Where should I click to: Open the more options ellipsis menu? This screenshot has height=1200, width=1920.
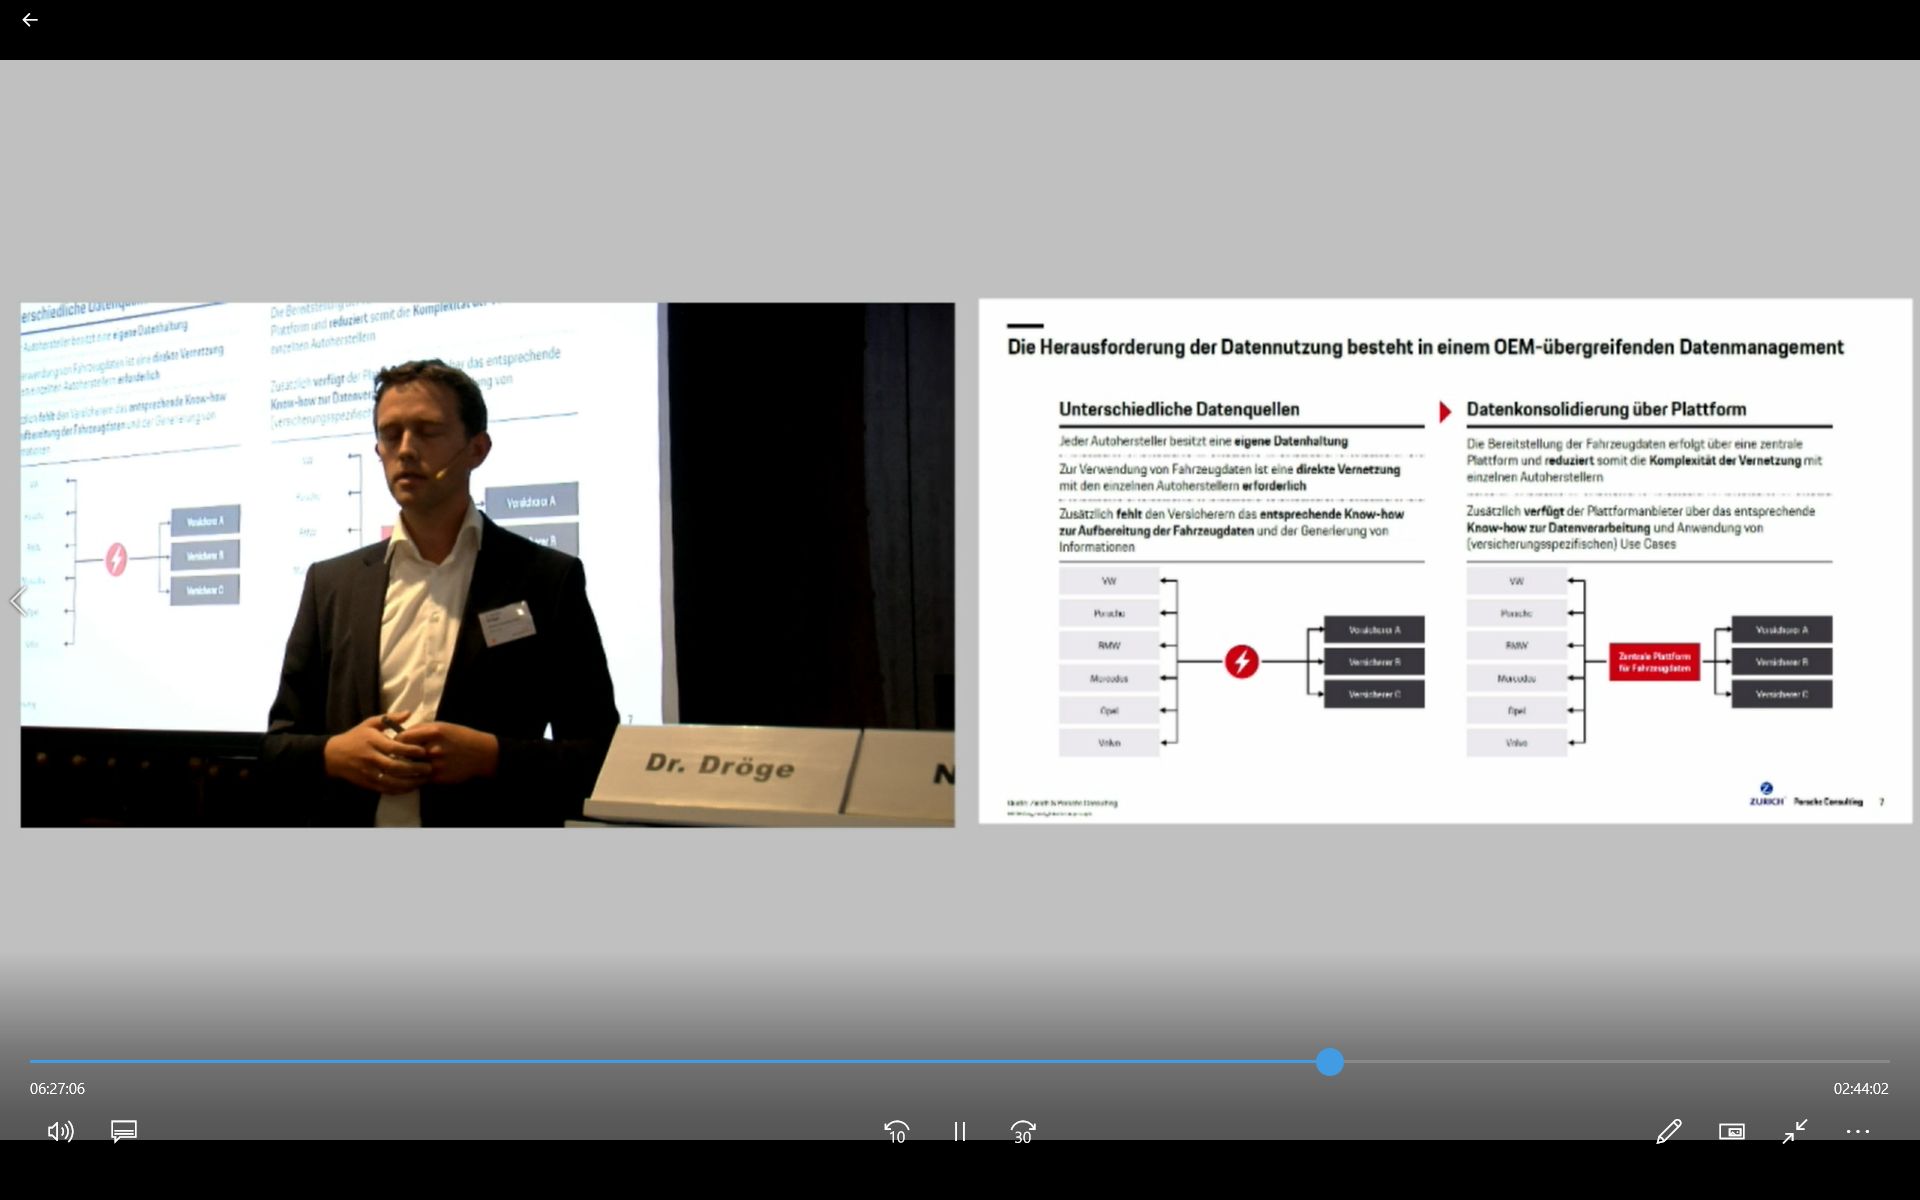pyautogui.click(x=1857, y=1131)
